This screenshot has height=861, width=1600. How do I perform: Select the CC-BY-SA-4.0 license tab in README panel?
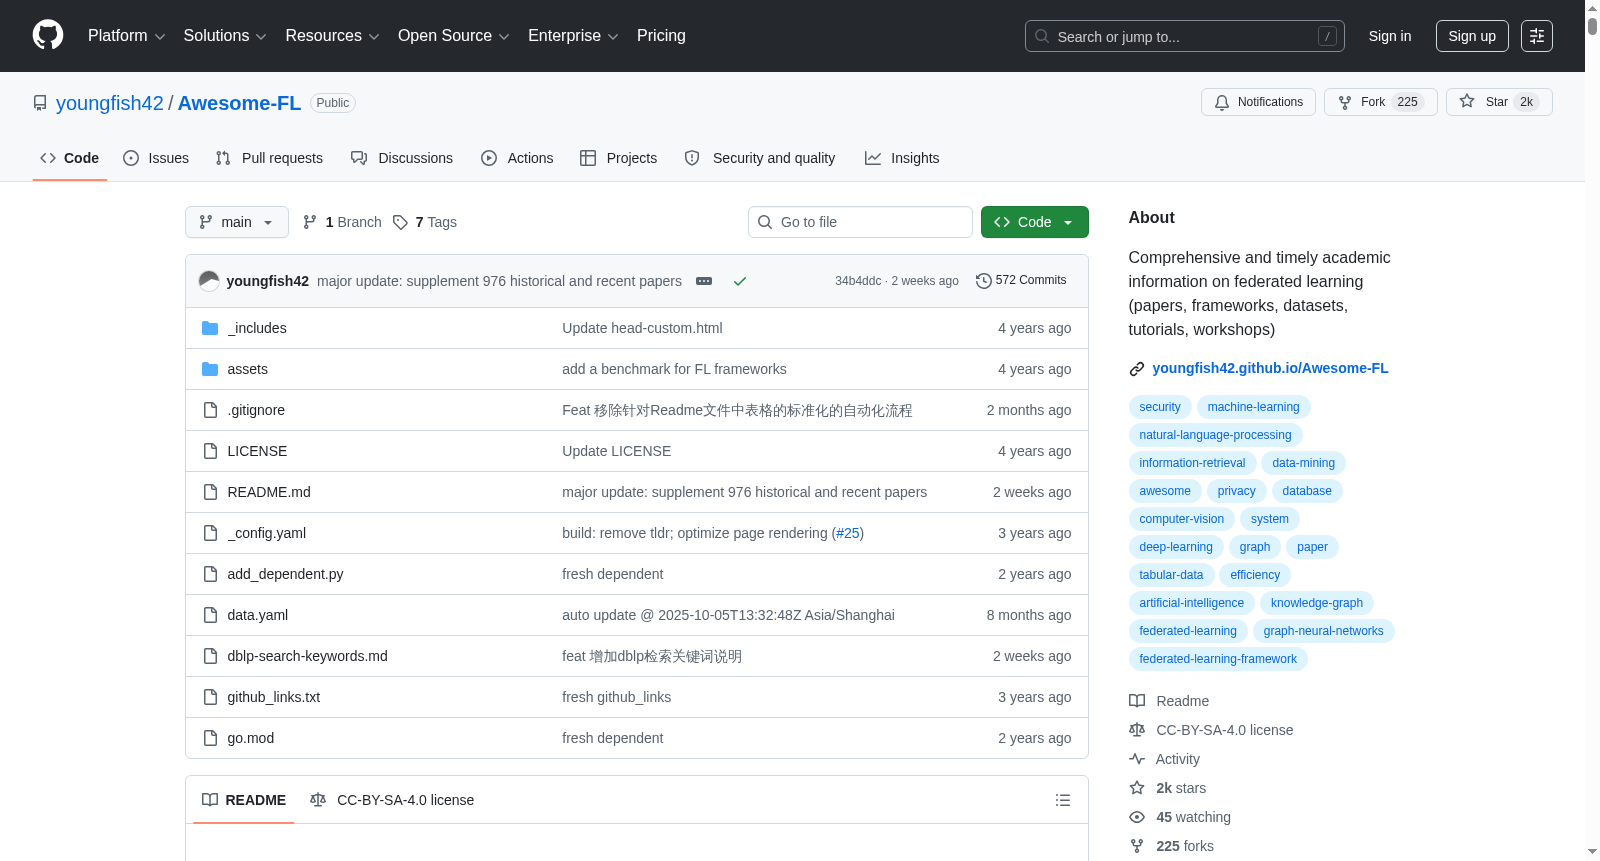(392, 800)
